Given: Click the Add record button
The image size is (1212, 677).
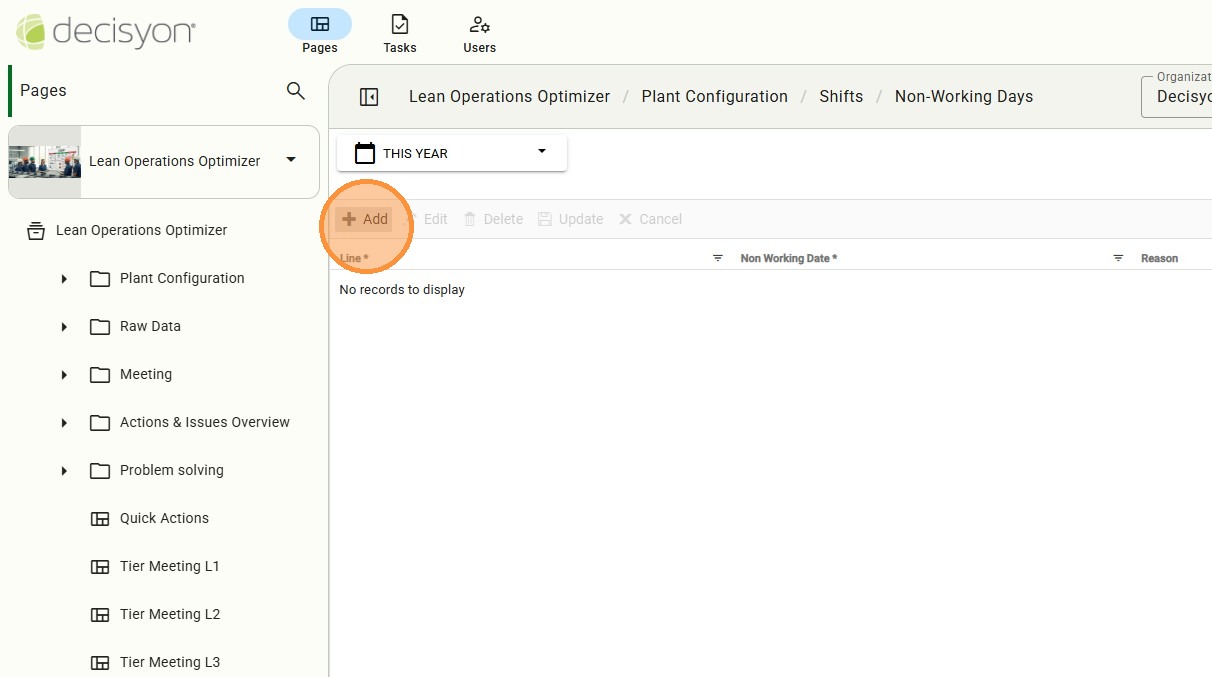Looking at the screenshot, I should click(365, 219).
